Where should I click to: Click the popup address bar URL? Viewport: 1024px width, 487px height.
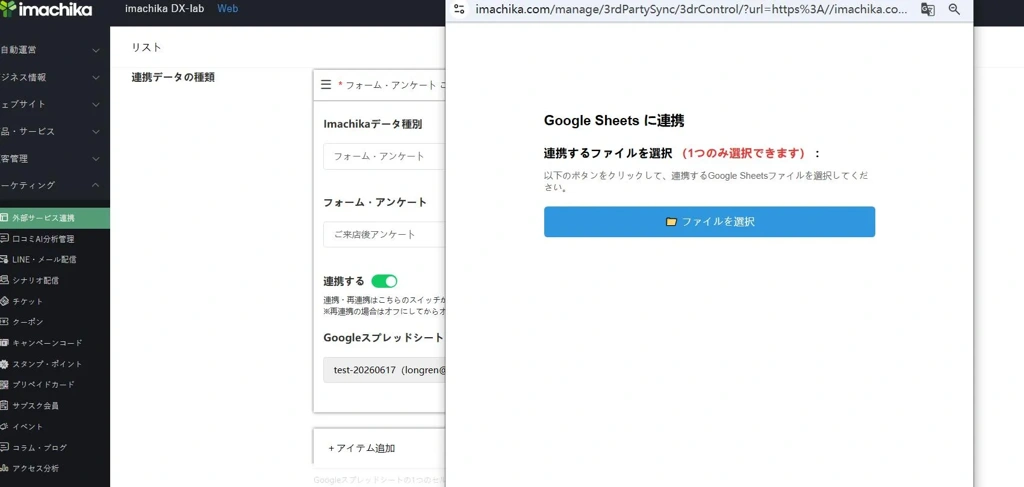point(691,9)
